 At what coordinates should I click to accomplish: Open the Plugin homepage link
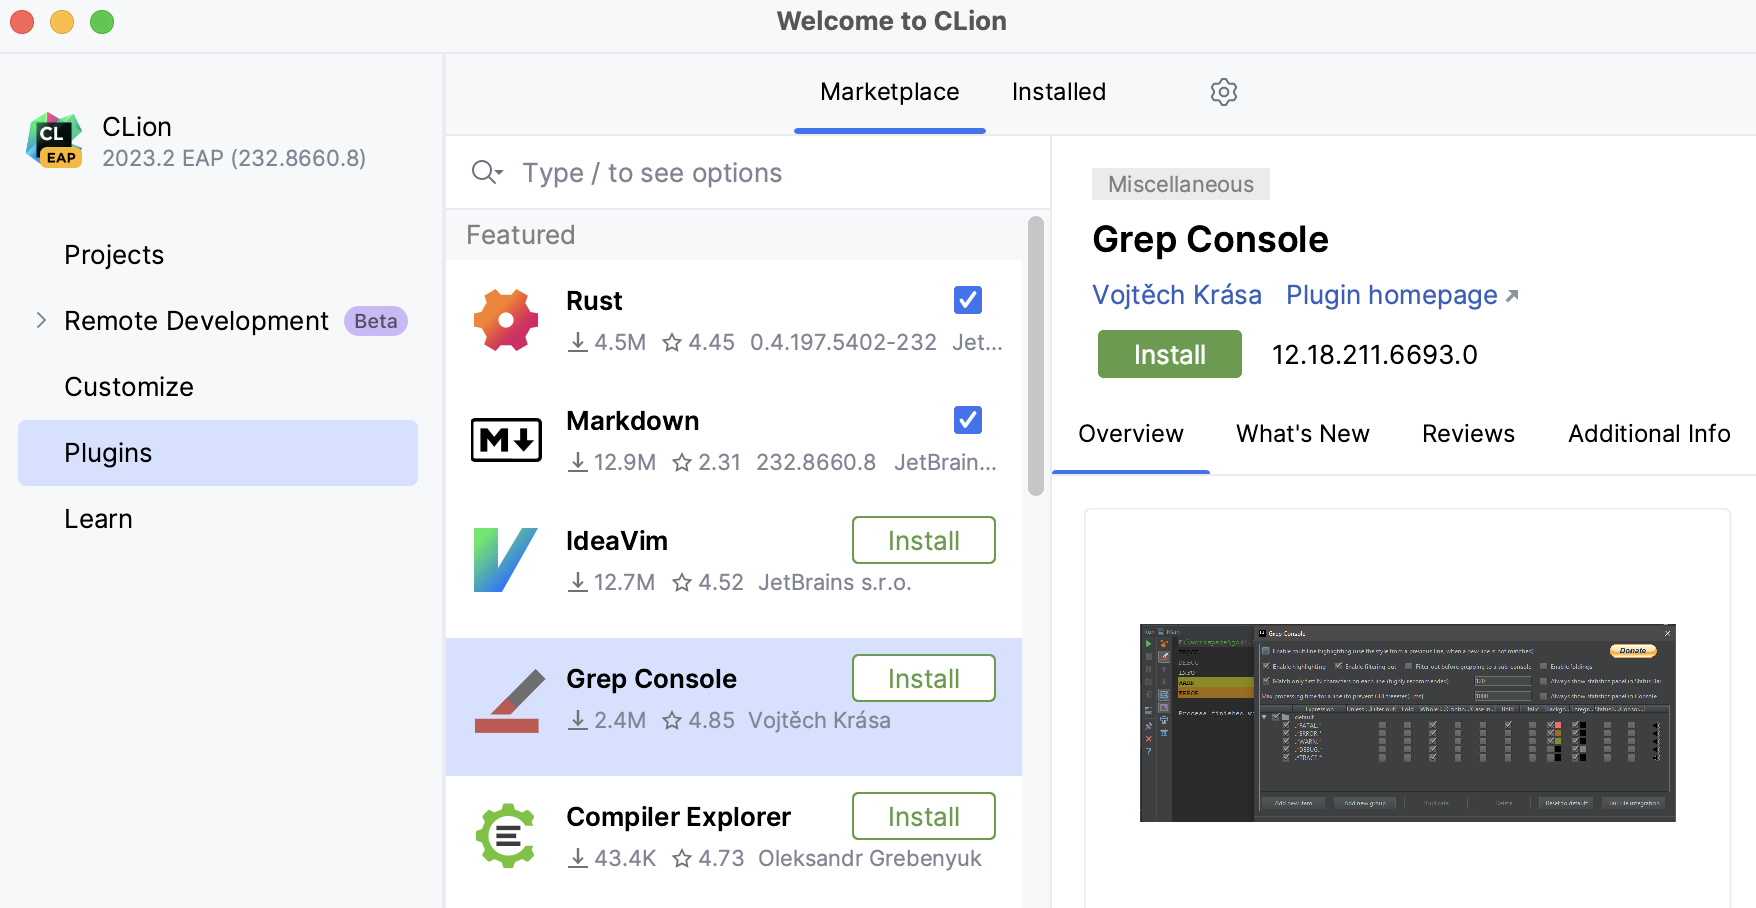pyautogui.click(x=1391, y=295)
